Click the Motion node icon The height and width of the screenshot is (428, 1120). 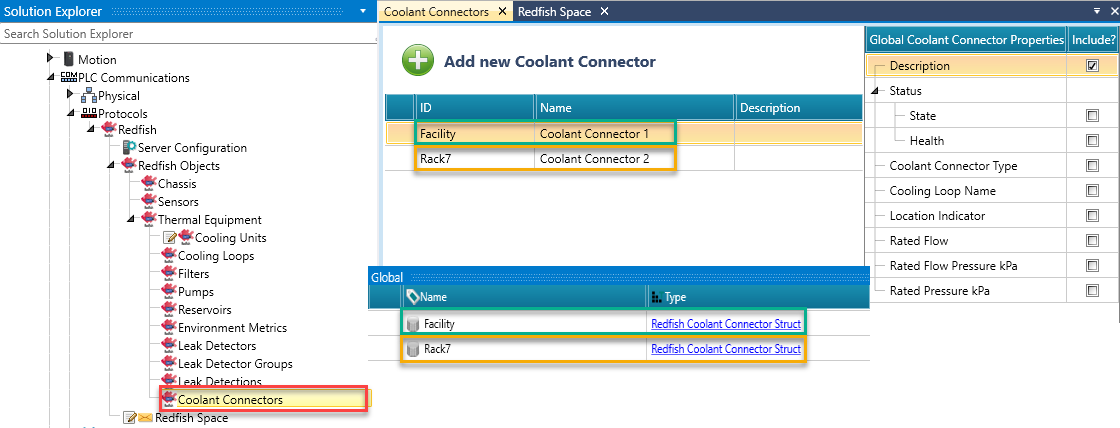tap(69, 60)
